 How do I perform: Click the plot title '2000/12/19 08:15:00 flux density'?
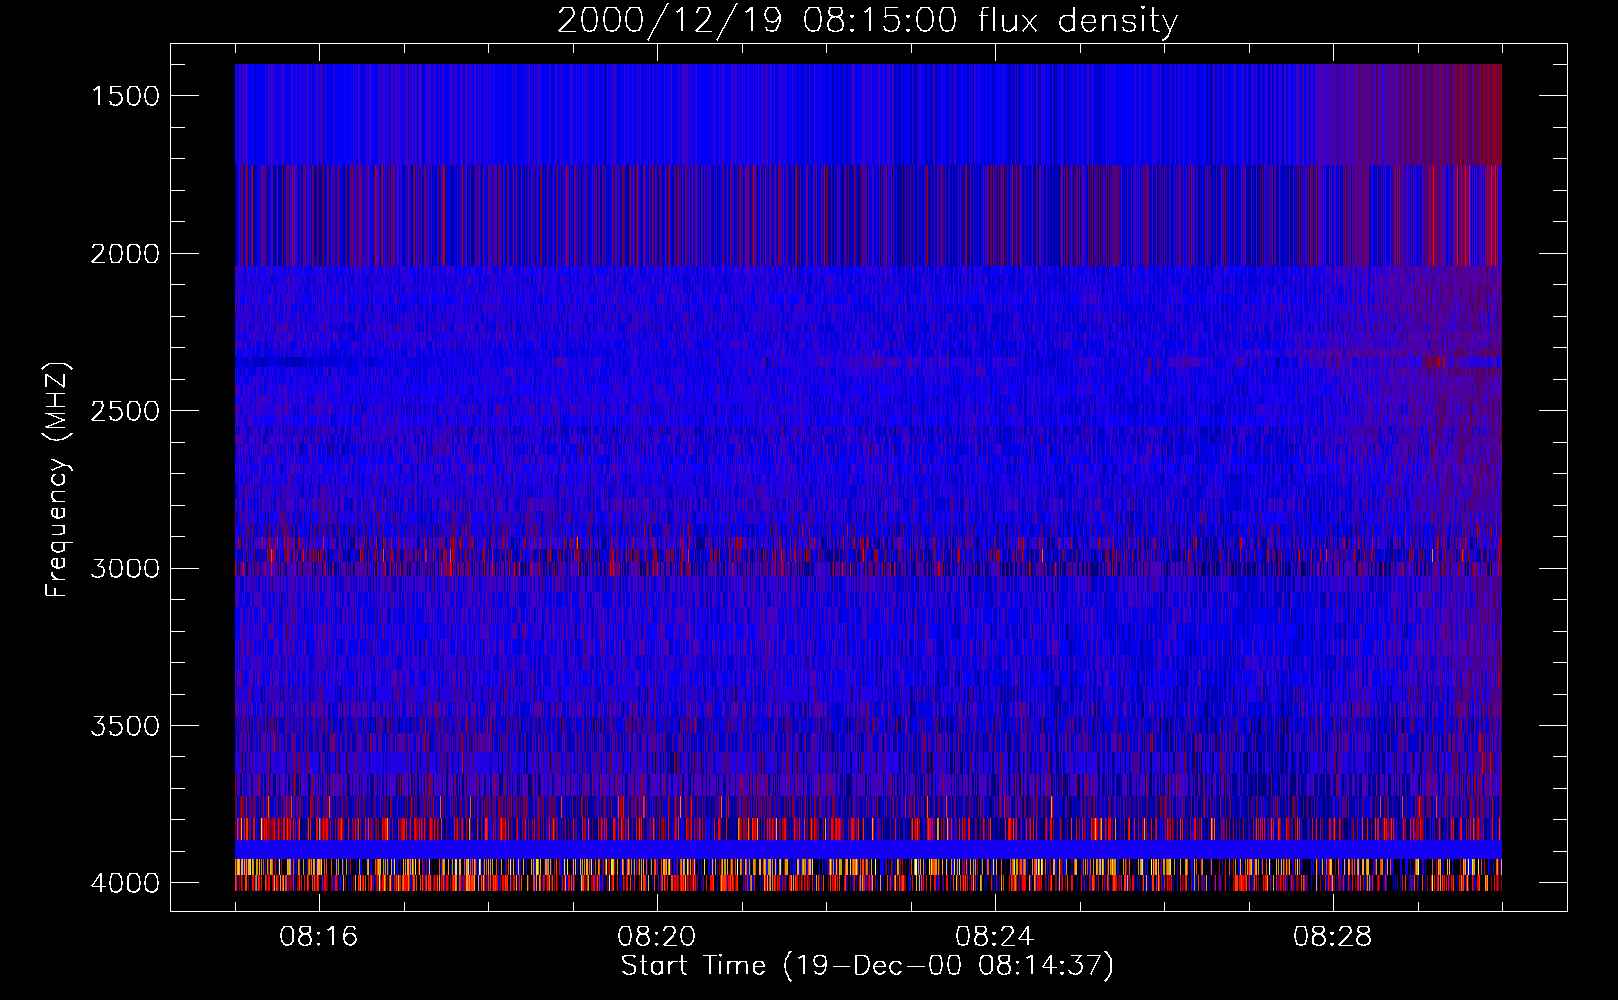(x=867, y=21)
